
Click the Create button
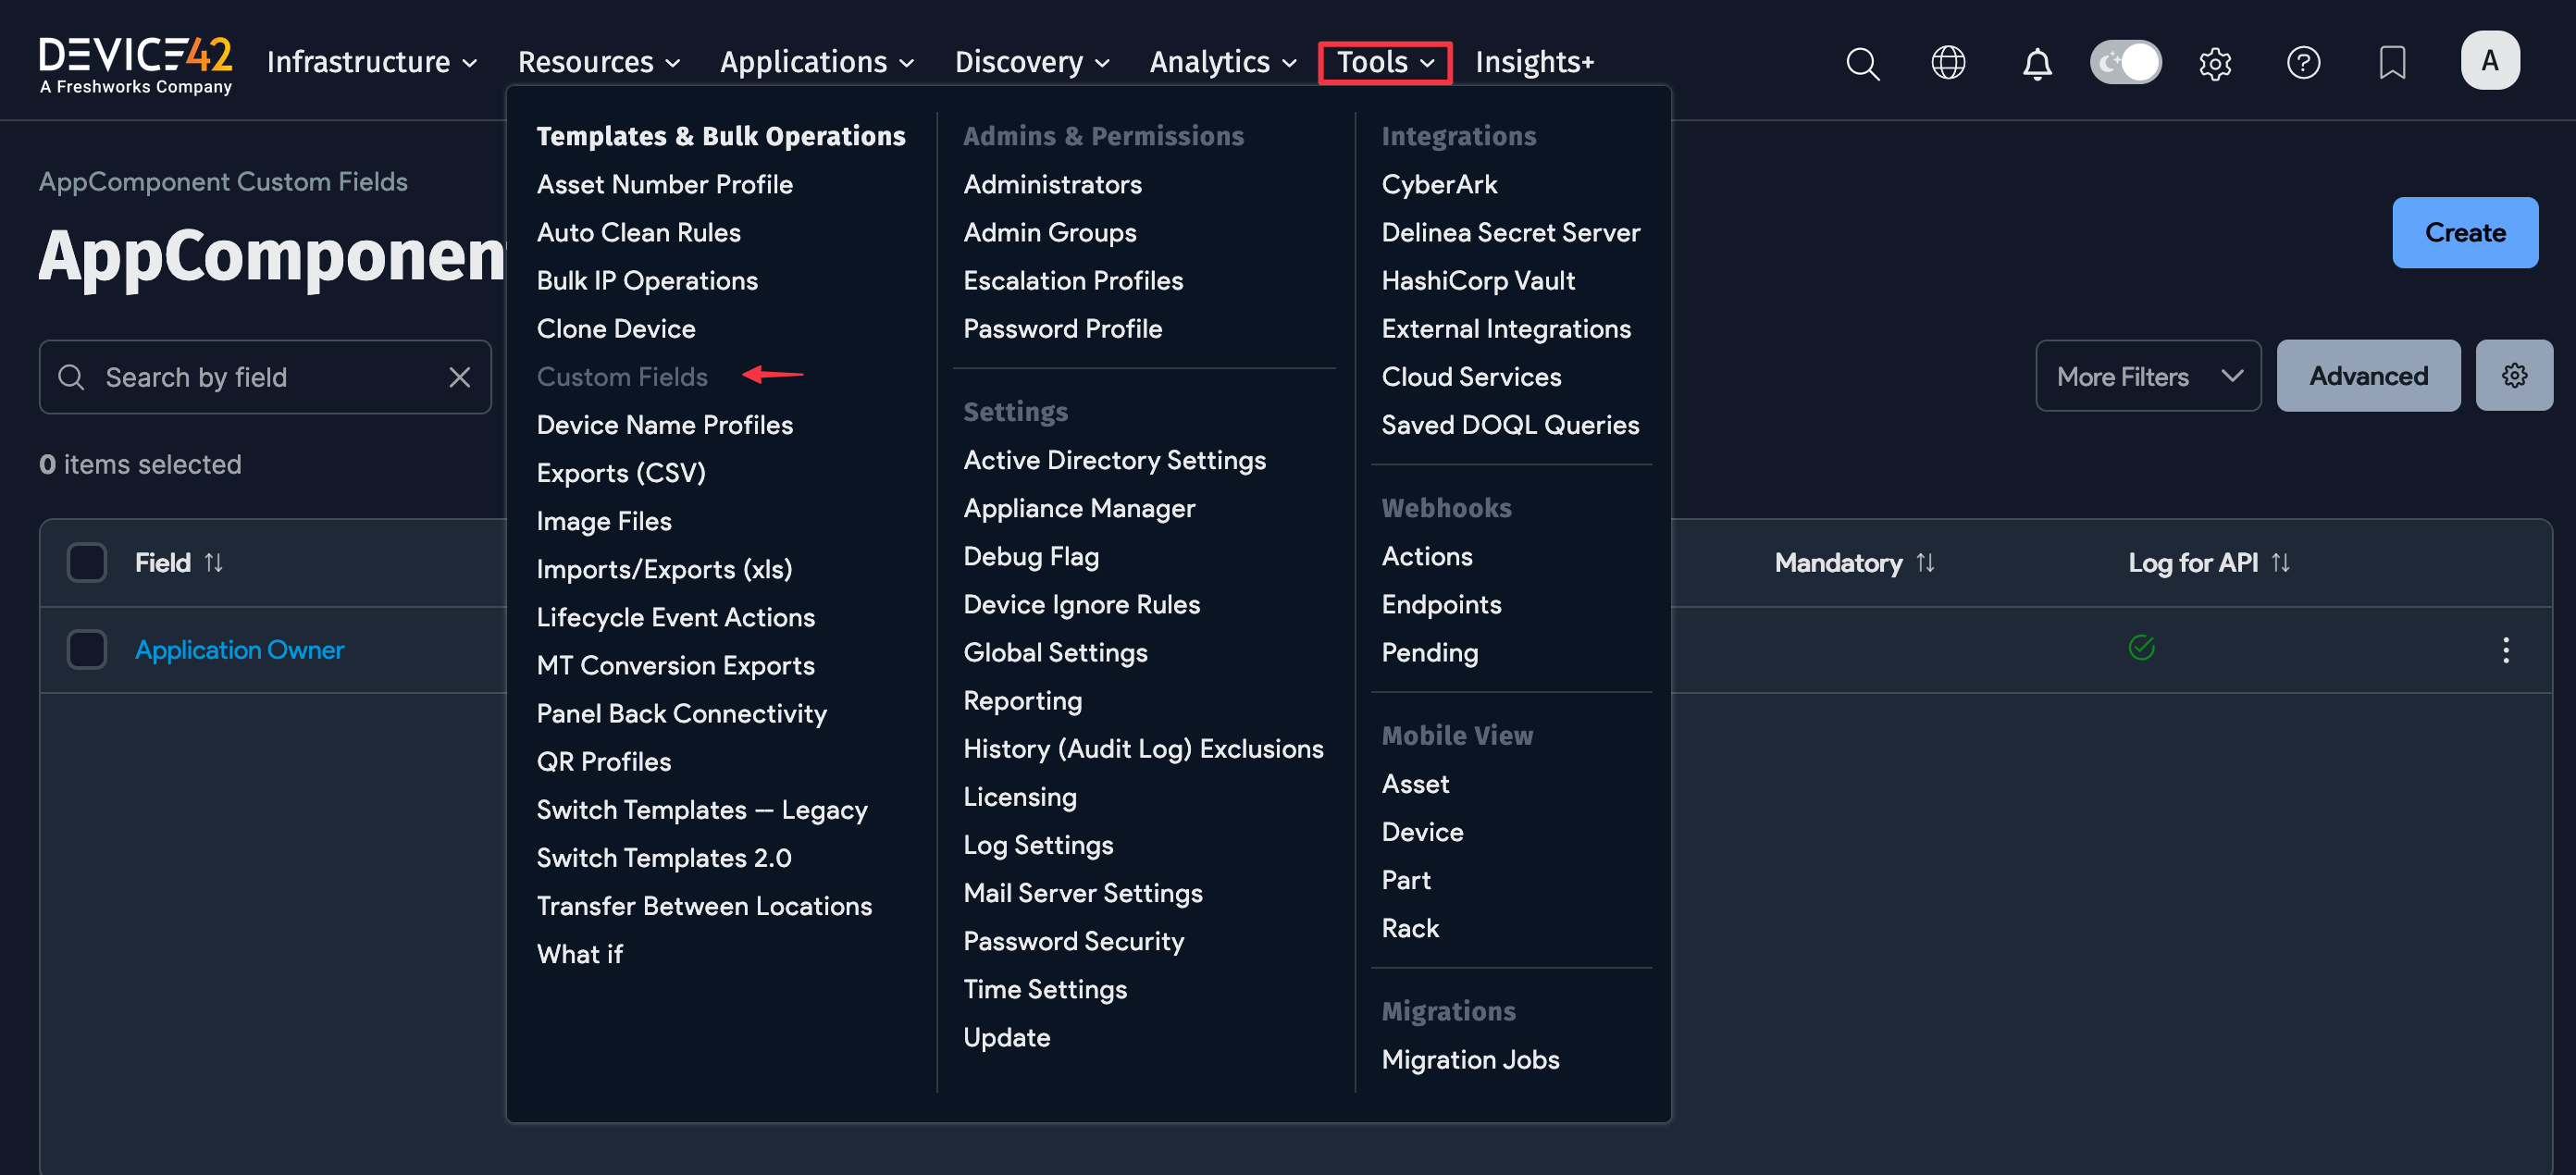pos(2464,232)
